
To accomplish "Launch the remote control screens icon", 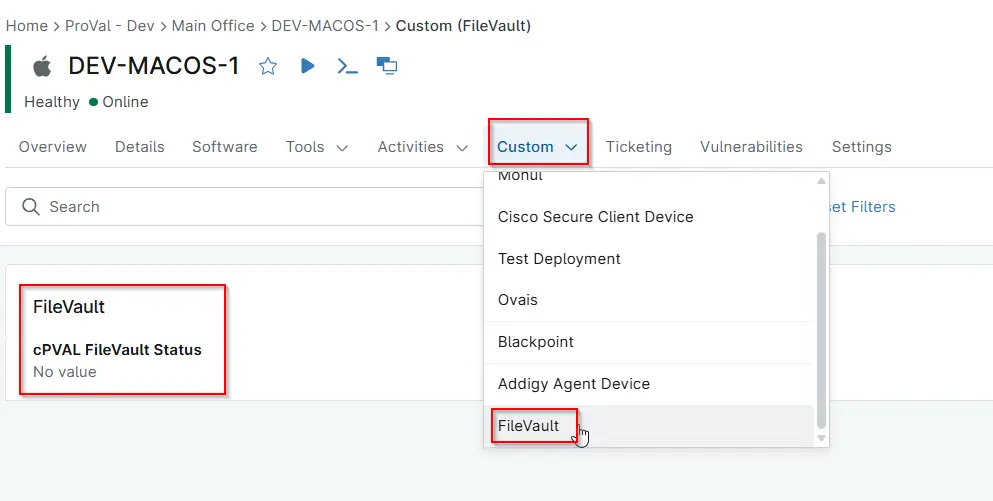I will pos(387,66).
